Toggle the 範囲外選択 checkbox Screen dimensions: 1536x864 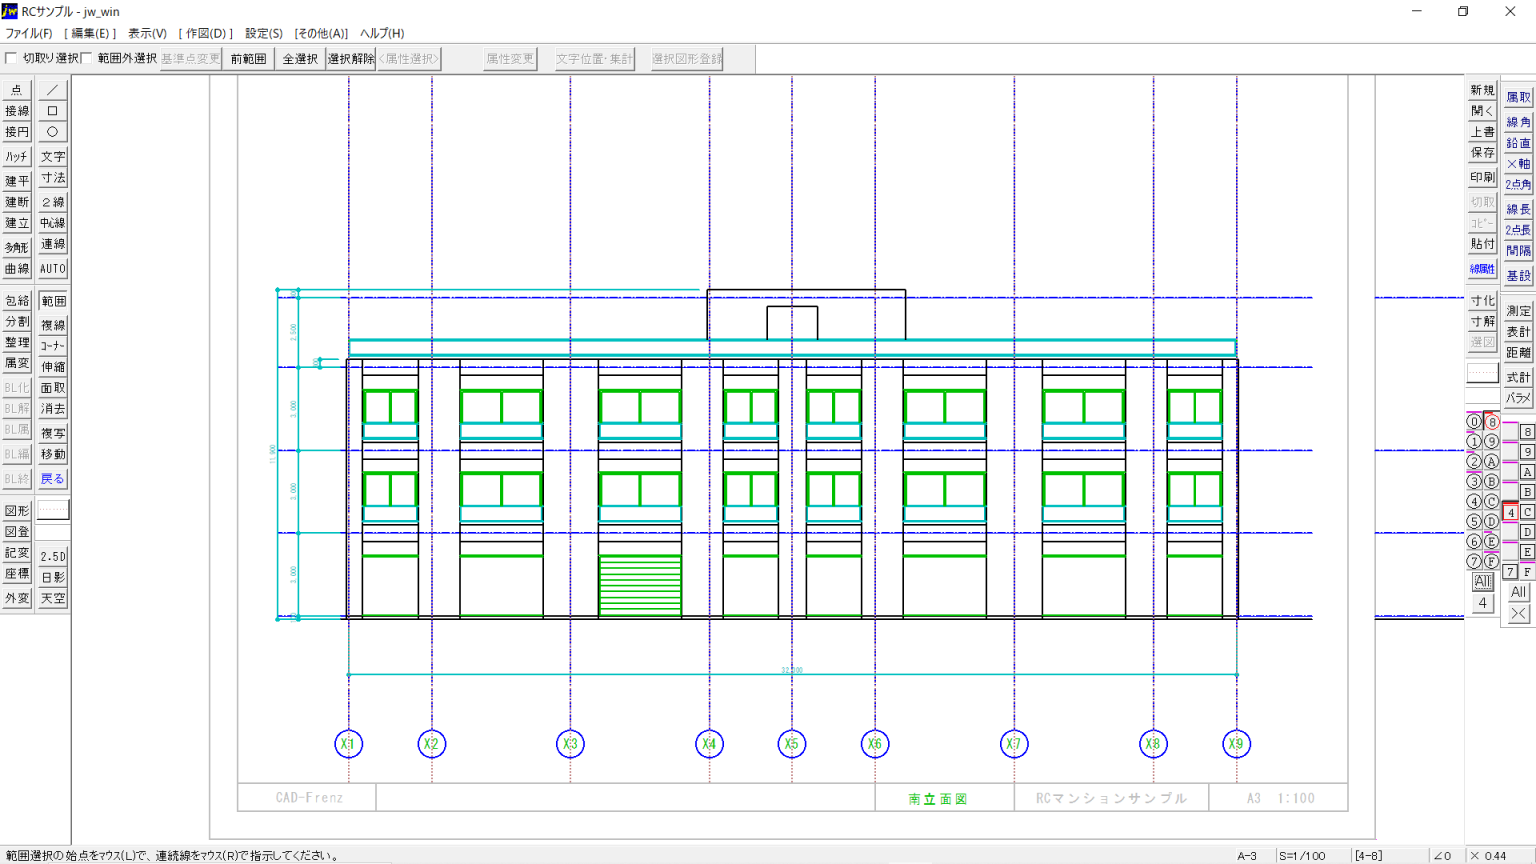click(87, 58)
